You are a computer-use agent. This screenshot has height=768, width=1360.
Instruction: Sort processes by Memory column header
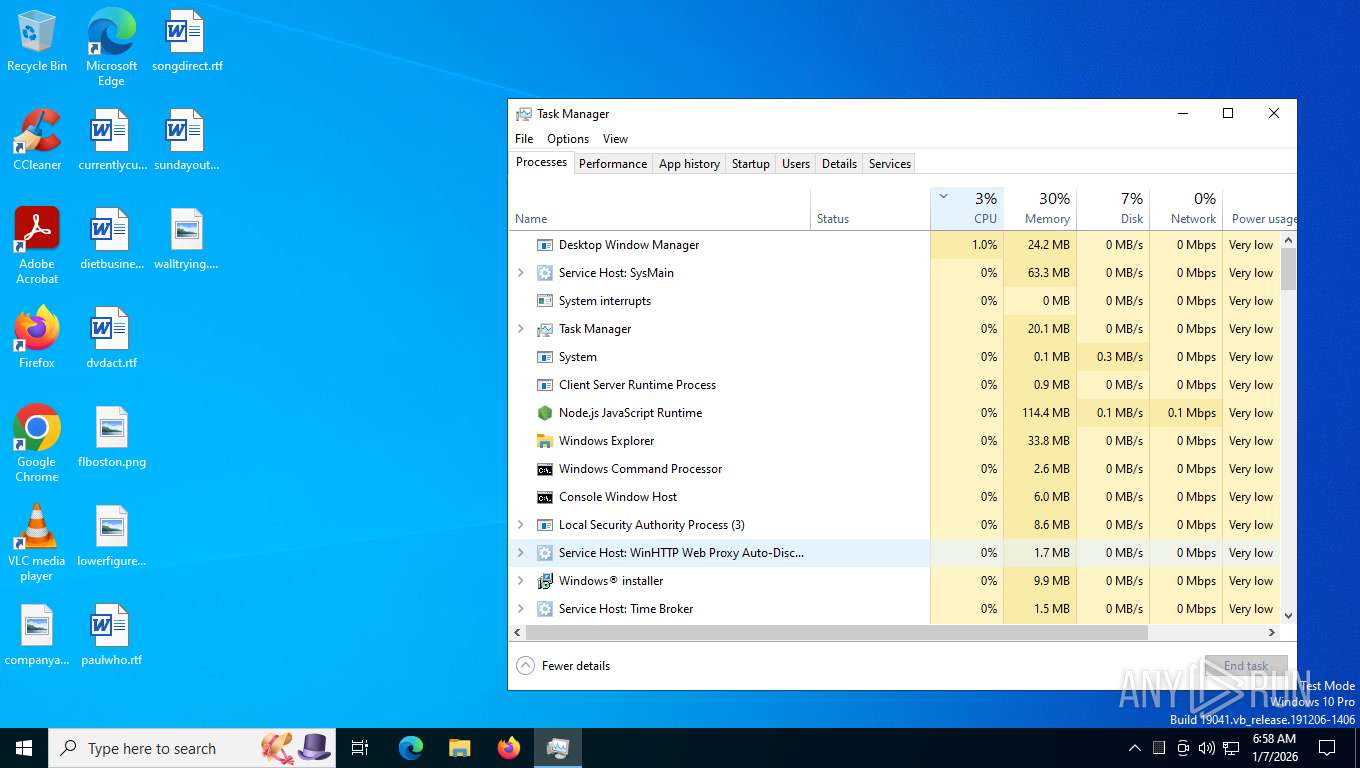click(1040, 208)
